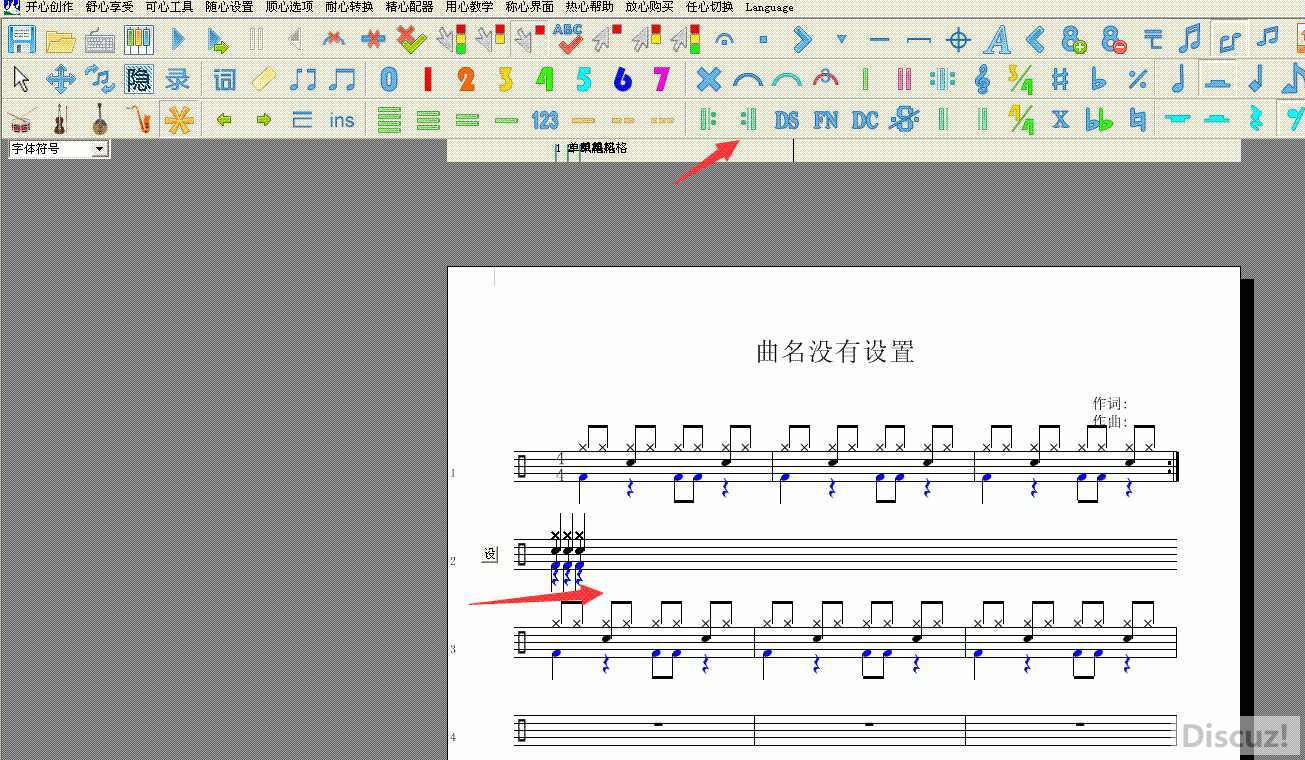Viewport: 1305px width, 760px height.
Task: Select the arrow pointer tool
Action: tap(21, 79)
